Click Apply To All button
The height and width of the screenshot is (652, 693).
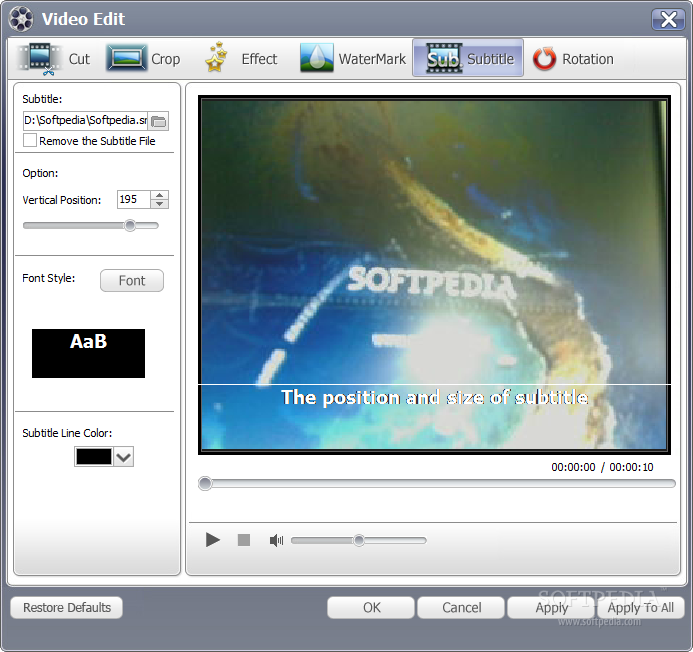[641, 607]
